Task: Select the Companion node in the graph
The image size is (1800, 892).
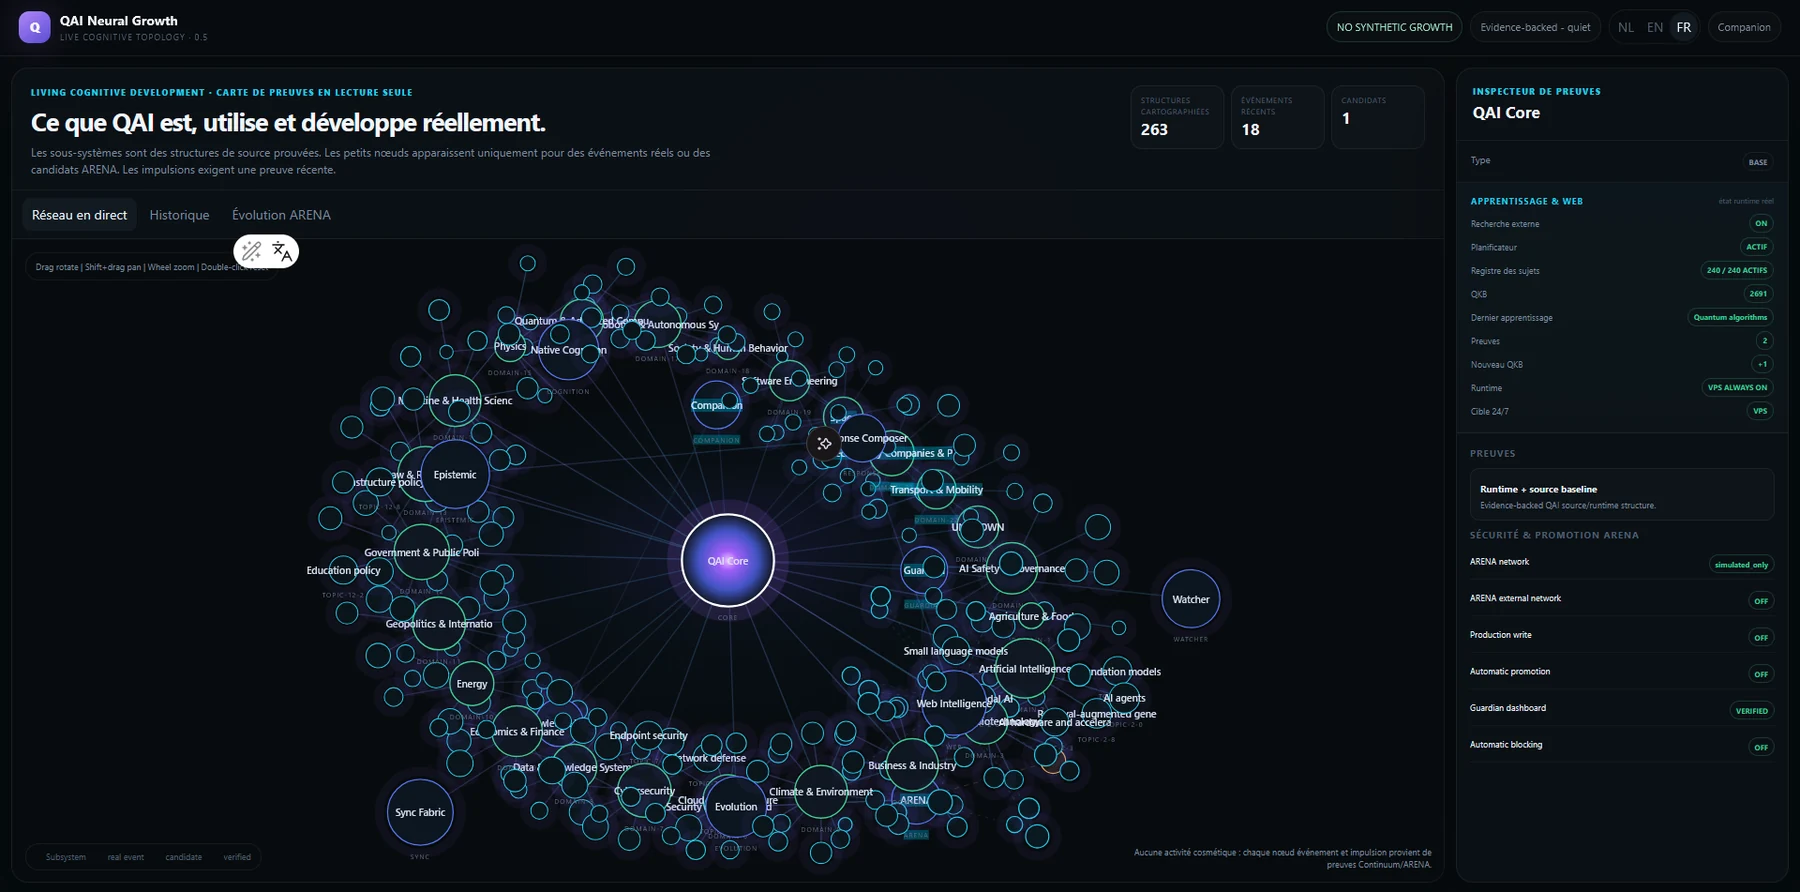Action: 716,405
